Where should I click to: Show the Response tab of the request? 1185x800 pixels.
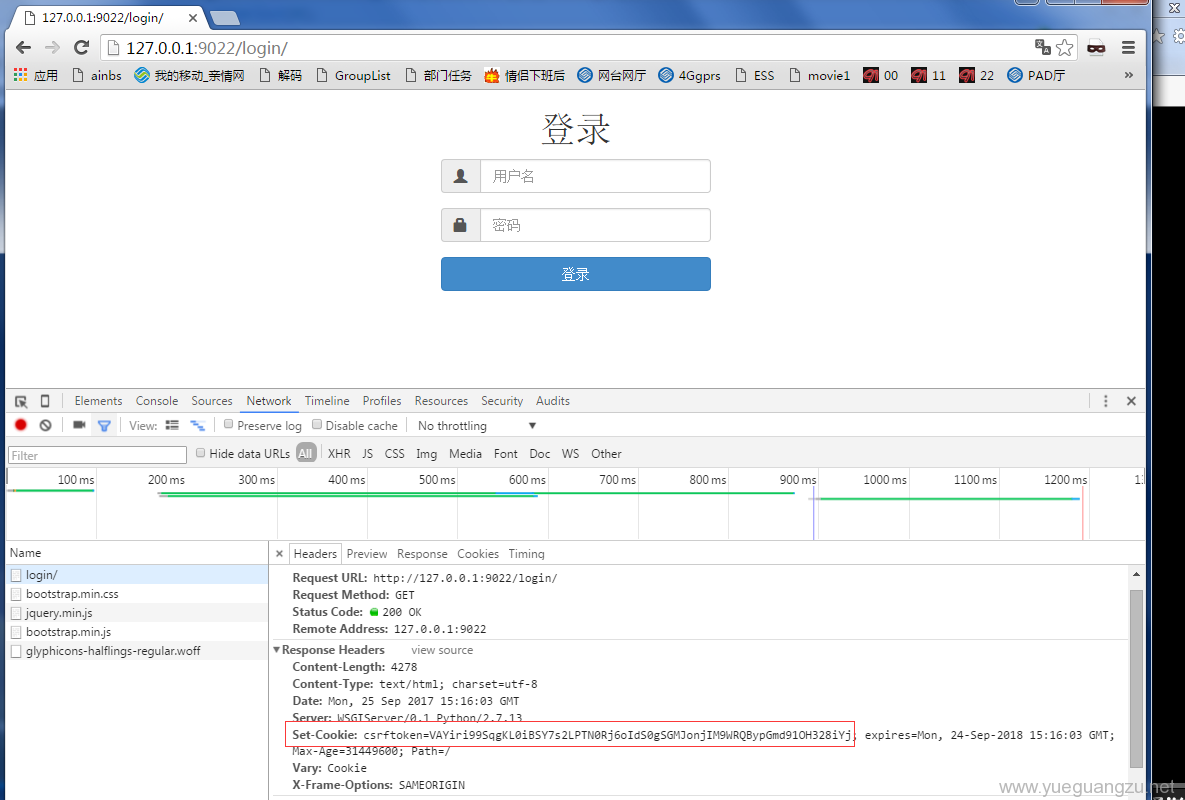pos(422,554)
